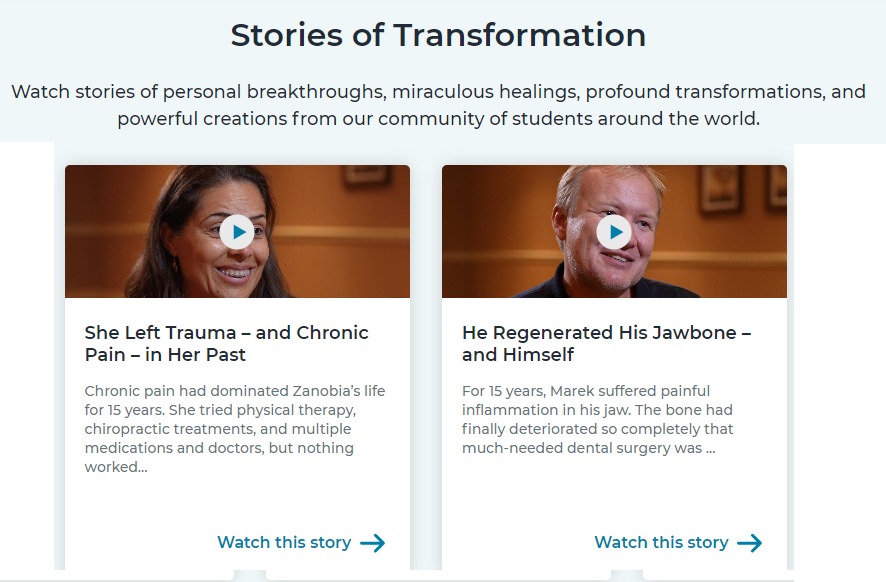The height and width of the screenshot is (582, 886).
Task: Click the Zanobia chronic pain description text
Action: [x=234, y=419]
